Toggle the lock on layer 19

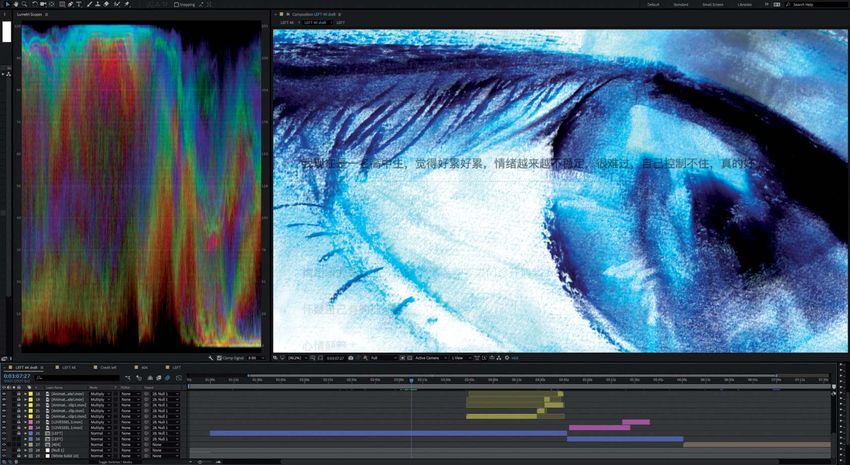(19, 399)
